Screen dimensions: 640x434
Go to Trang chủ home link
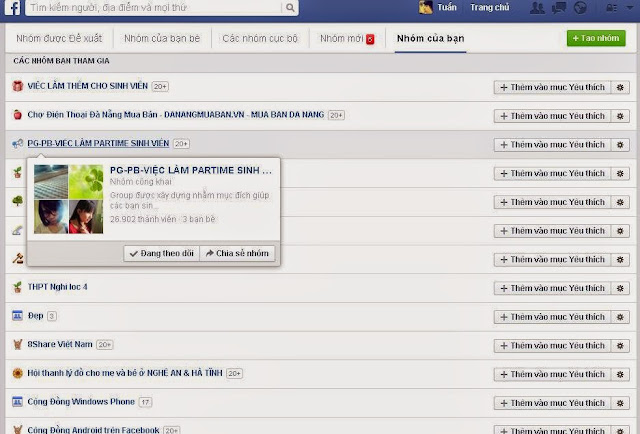coord(489,7)
